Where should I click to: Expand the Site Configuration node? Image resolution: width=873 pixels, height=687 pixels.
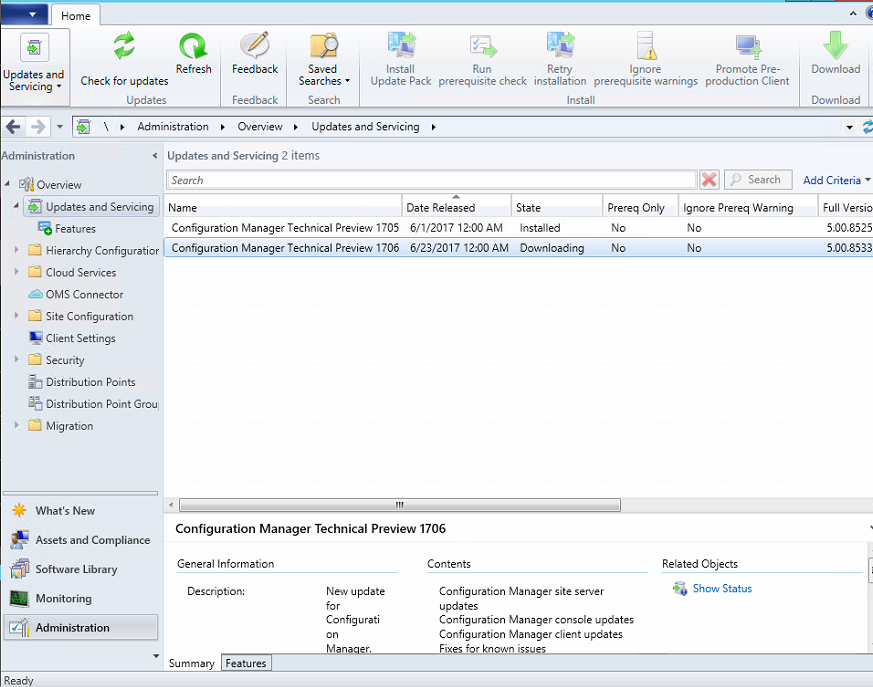(x=16, y=316)
